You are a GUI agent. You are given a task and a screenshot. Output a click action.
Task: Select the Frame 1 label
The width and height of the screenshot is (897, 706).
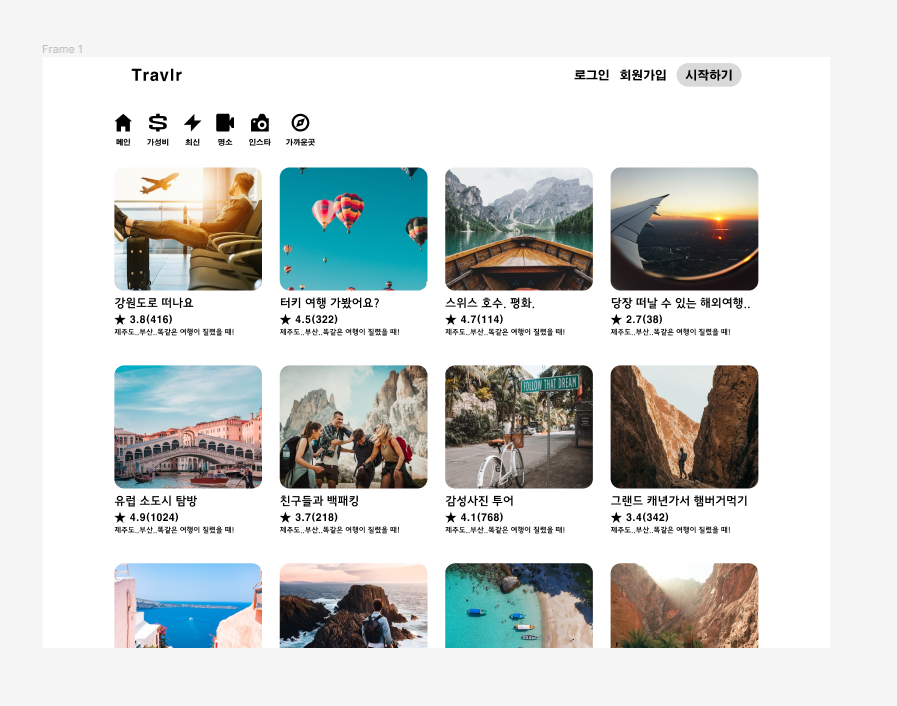tap(62, 49)
